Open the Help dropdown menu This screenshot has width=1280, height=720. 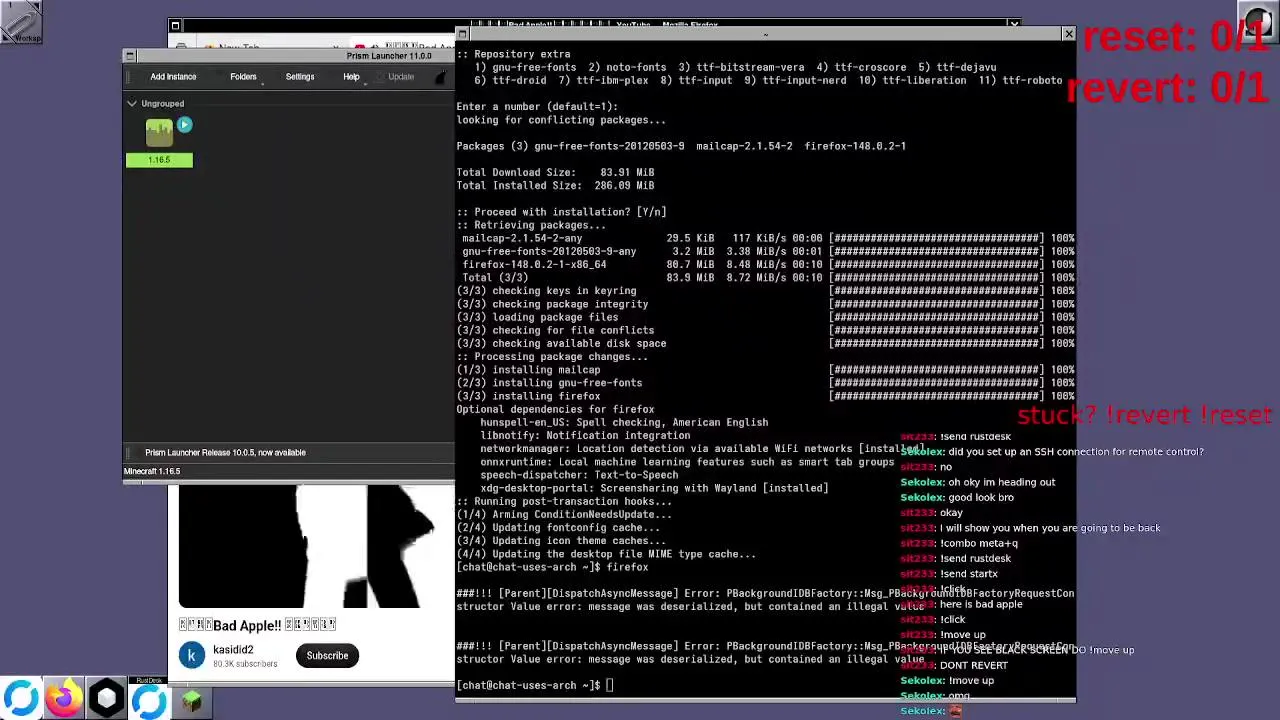click(351, 77)
